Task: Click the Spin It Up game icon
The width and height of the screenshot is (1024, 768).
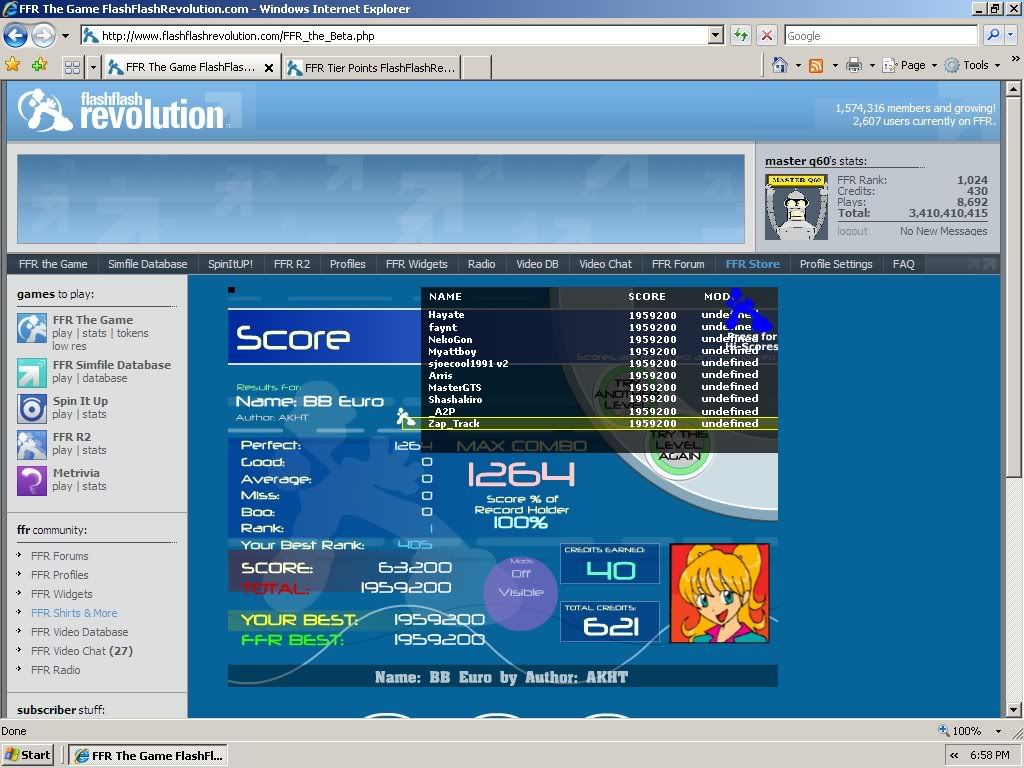Action: 32,408
